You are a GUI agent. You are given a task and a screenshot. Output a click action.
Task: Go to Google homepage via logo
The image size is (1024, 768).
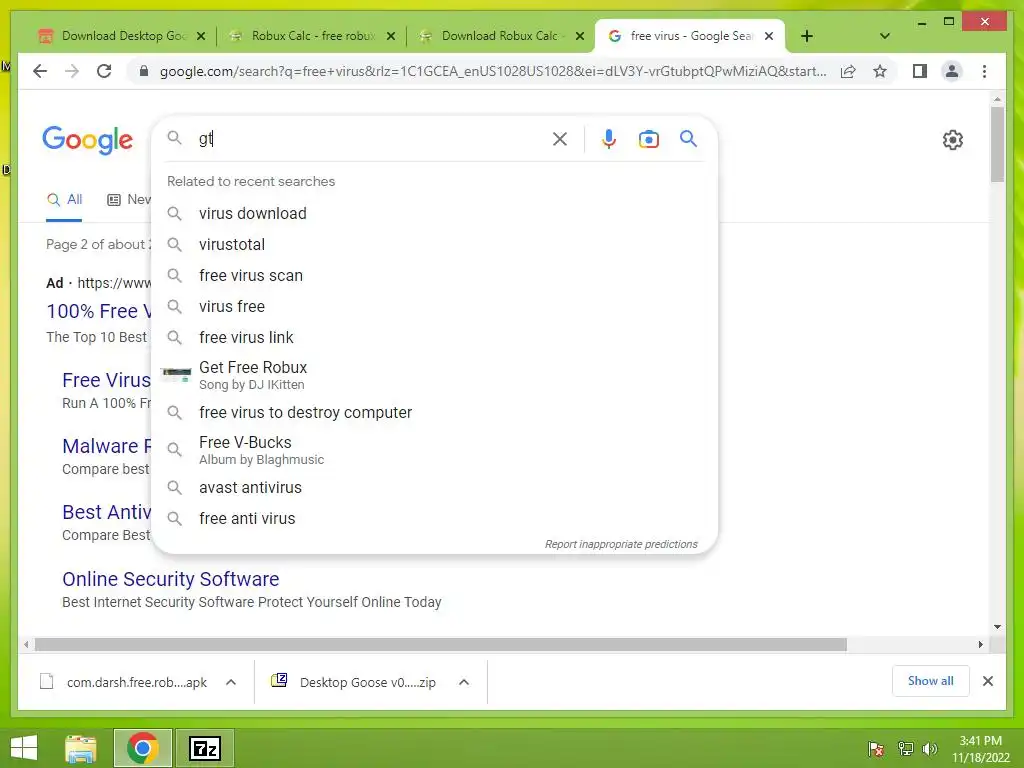[x=88, y=140]
